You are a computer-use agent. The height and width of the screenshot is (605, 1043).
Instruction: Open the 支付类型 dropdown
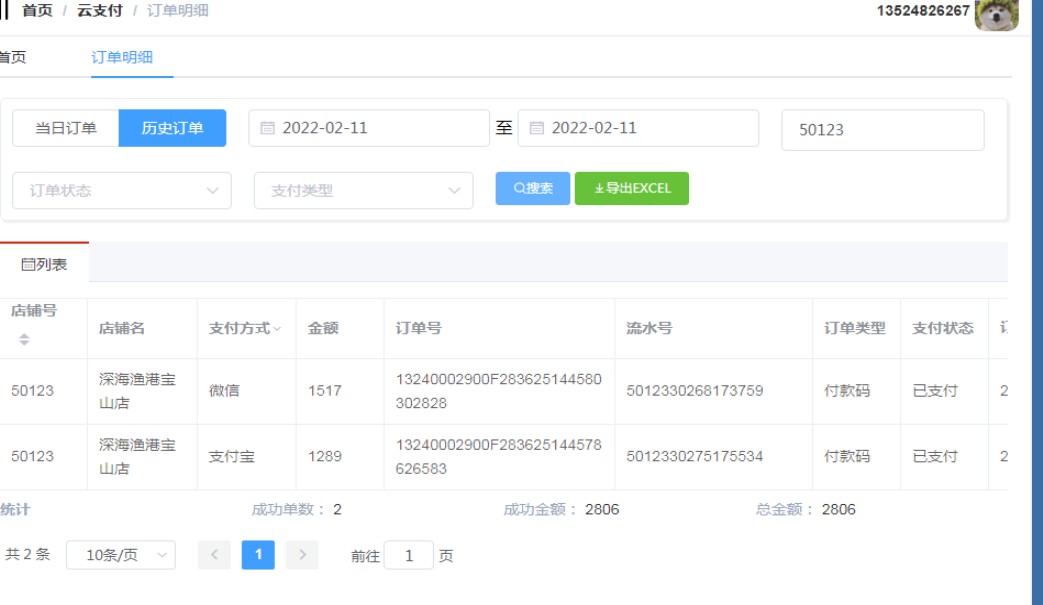coord(363,190)
